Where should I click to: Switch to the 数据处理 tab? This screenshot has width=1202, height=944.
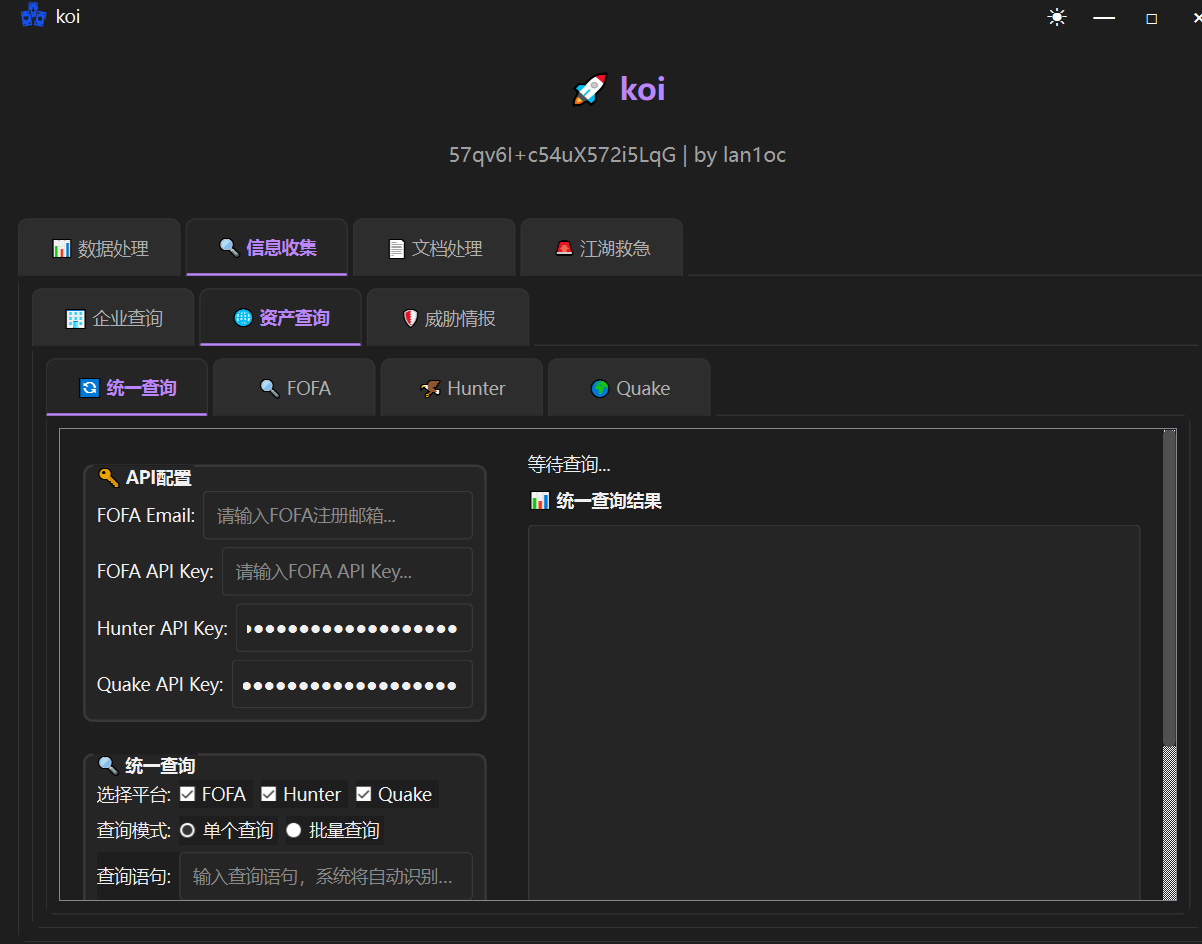coord(100,248)
